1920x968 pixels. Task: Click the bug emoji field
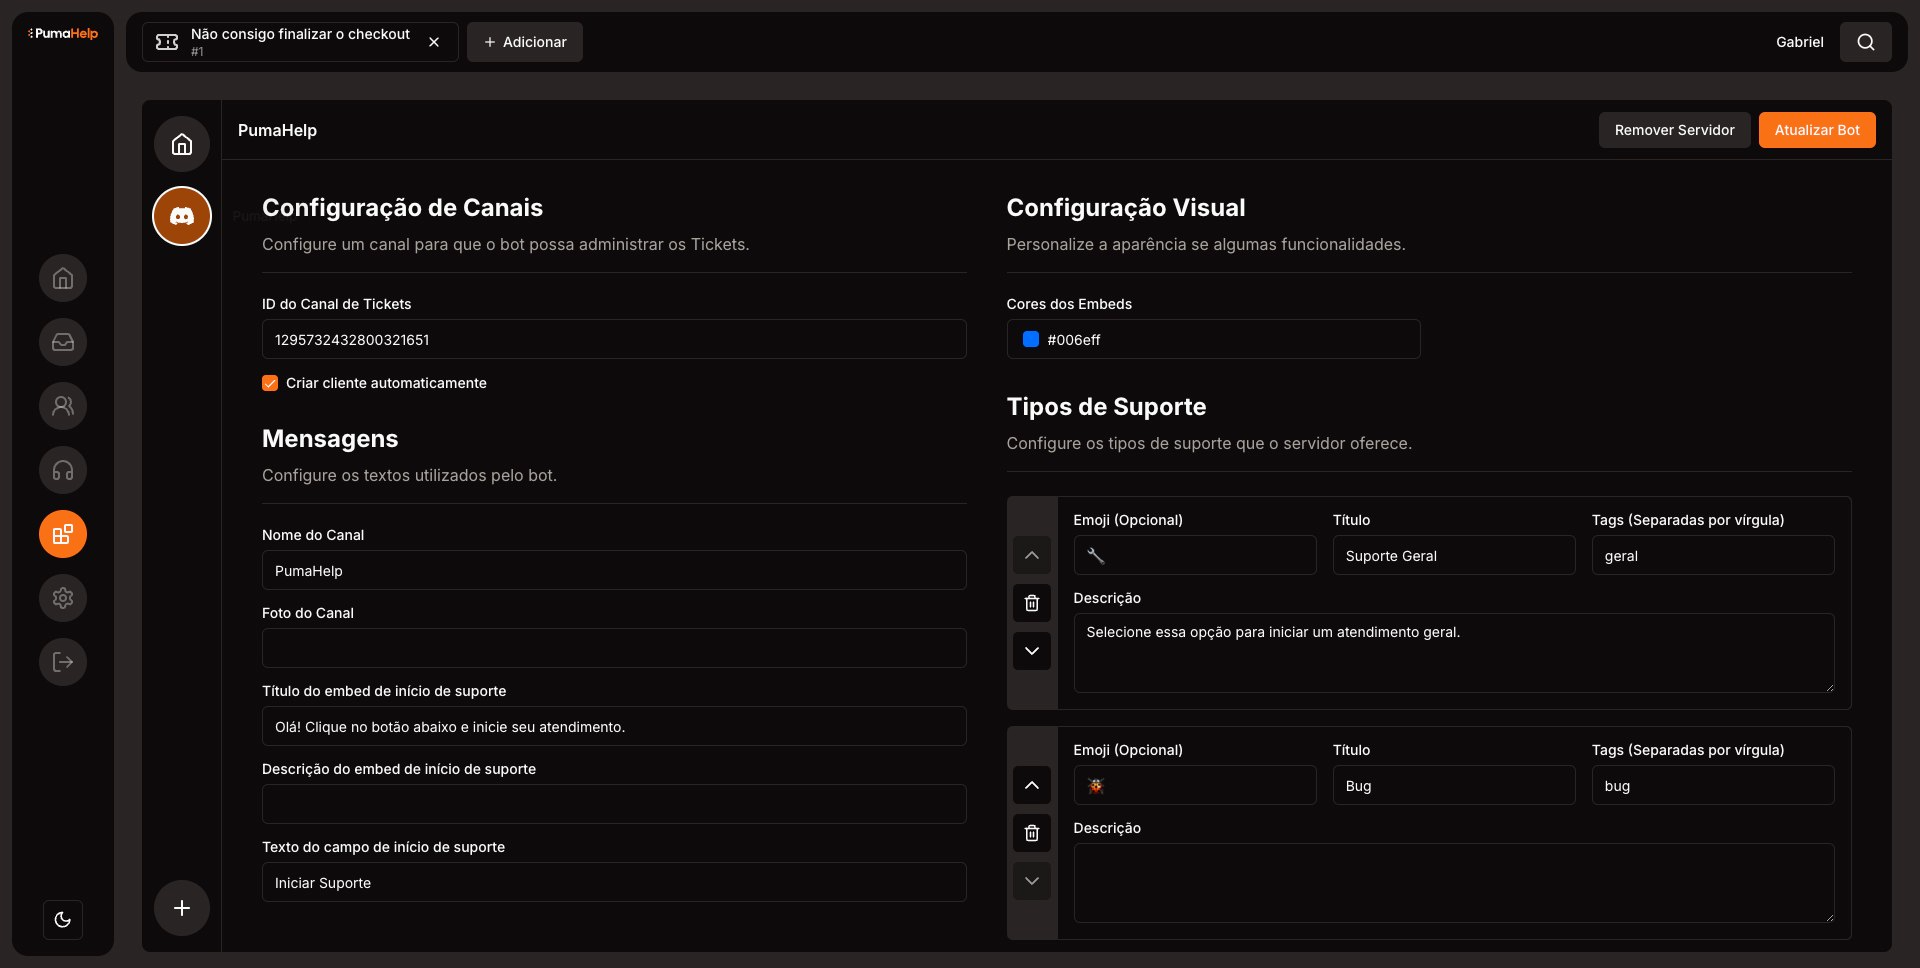point(1195,786)
